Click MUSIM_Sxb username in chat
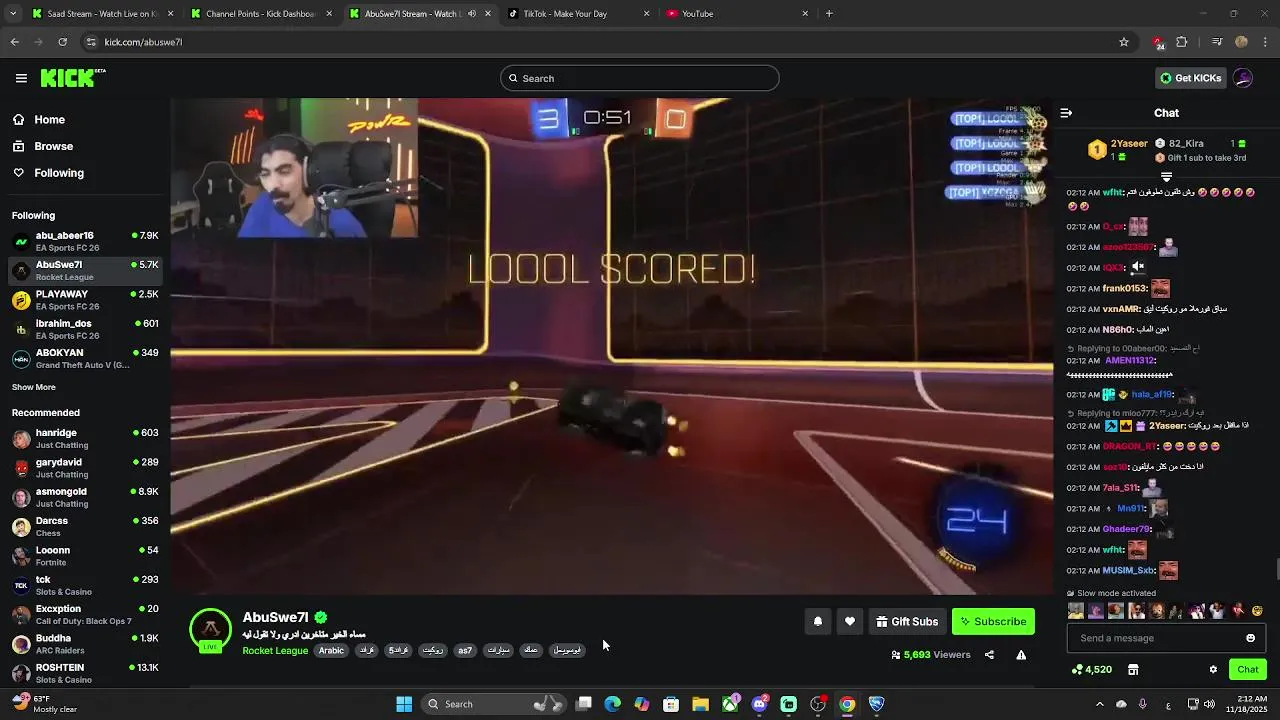Viewport: 1280px width, 720px height. click(x=1128, y=571)
